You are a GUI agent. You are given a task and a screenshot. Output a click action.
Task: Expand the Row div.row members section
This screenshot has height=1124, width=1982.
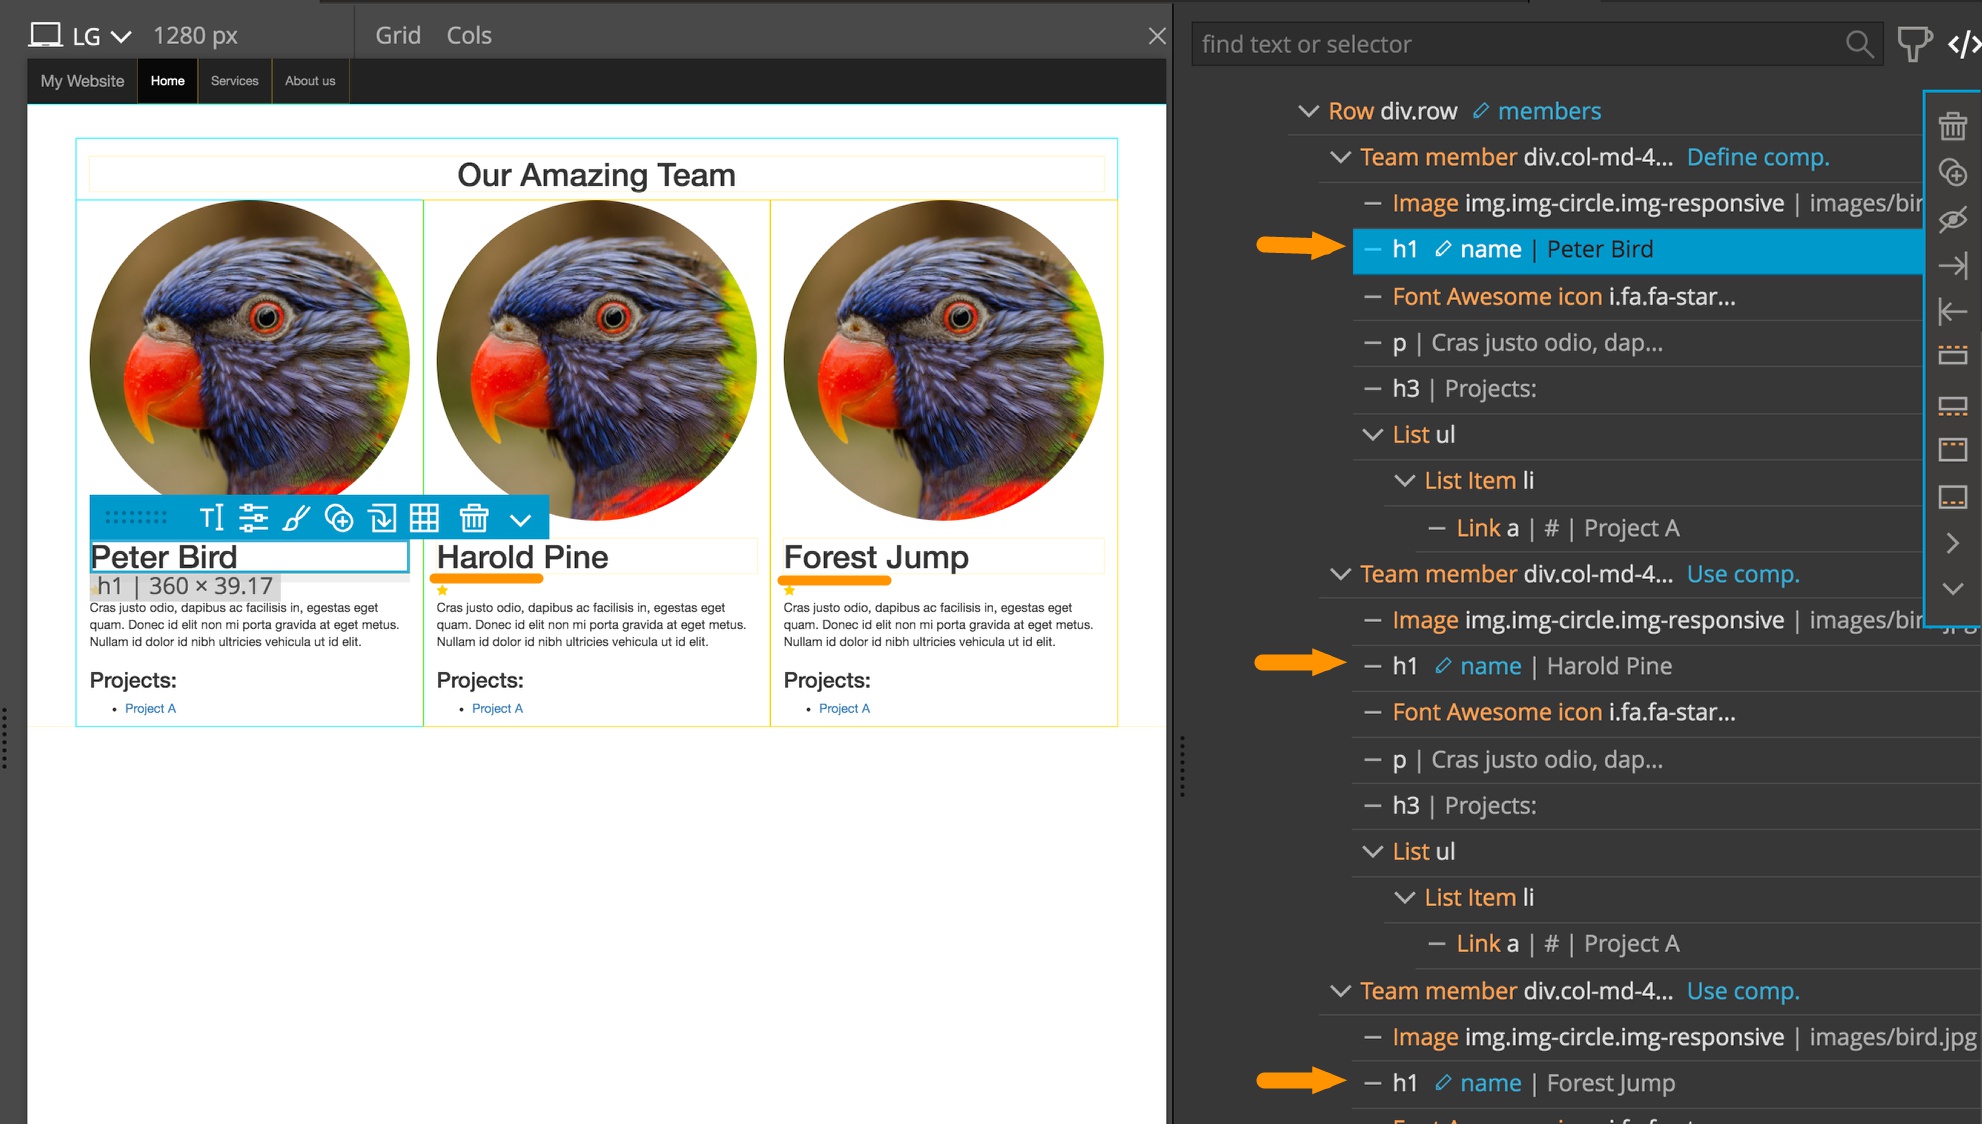[x=1308, y=112]
